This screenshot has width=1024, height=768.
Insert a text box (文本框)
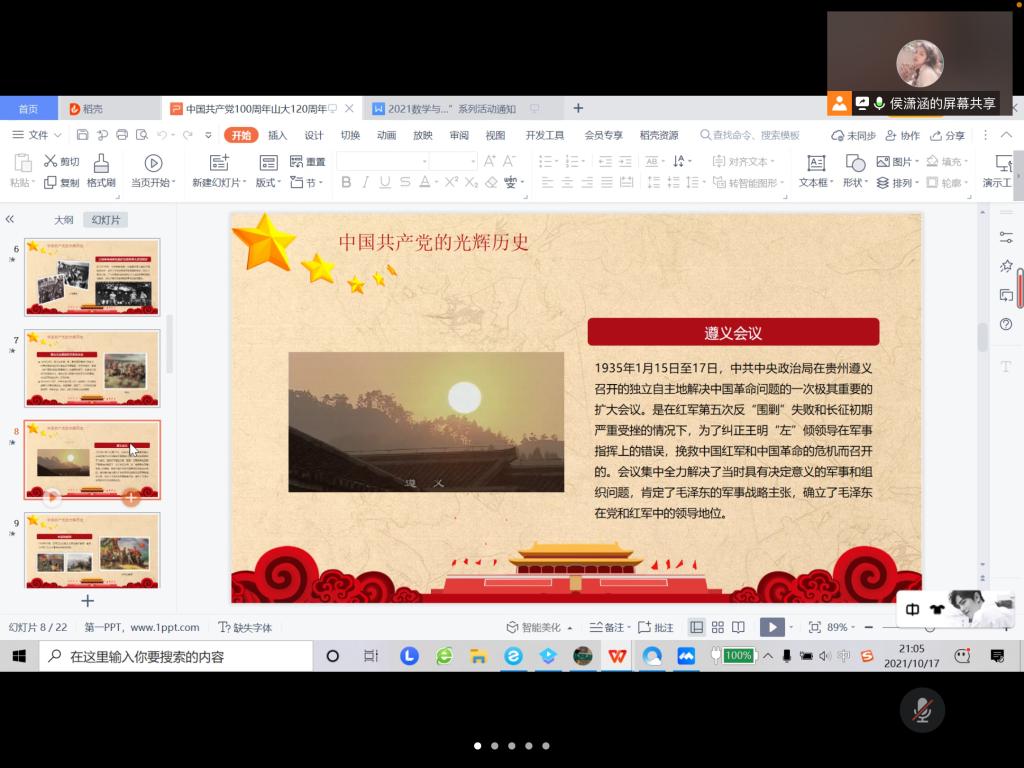[x=816, y=163]
